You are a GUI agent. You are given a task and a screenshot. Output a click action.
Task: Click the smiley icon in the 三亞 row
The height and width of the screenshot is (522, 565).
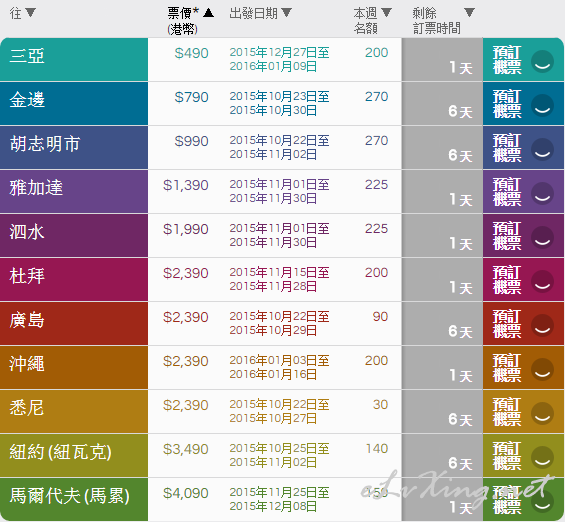542,62
